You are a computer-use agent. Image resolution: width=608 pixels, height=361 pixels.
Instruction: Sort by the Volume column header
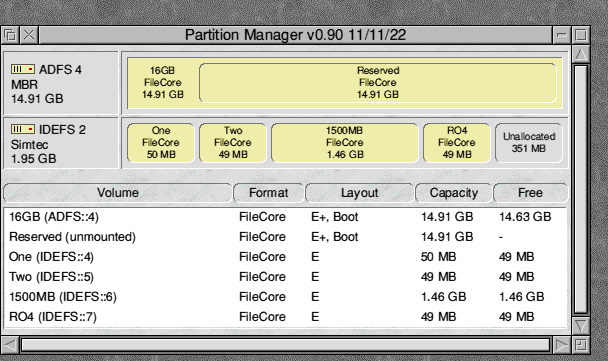tap(118, 193)
